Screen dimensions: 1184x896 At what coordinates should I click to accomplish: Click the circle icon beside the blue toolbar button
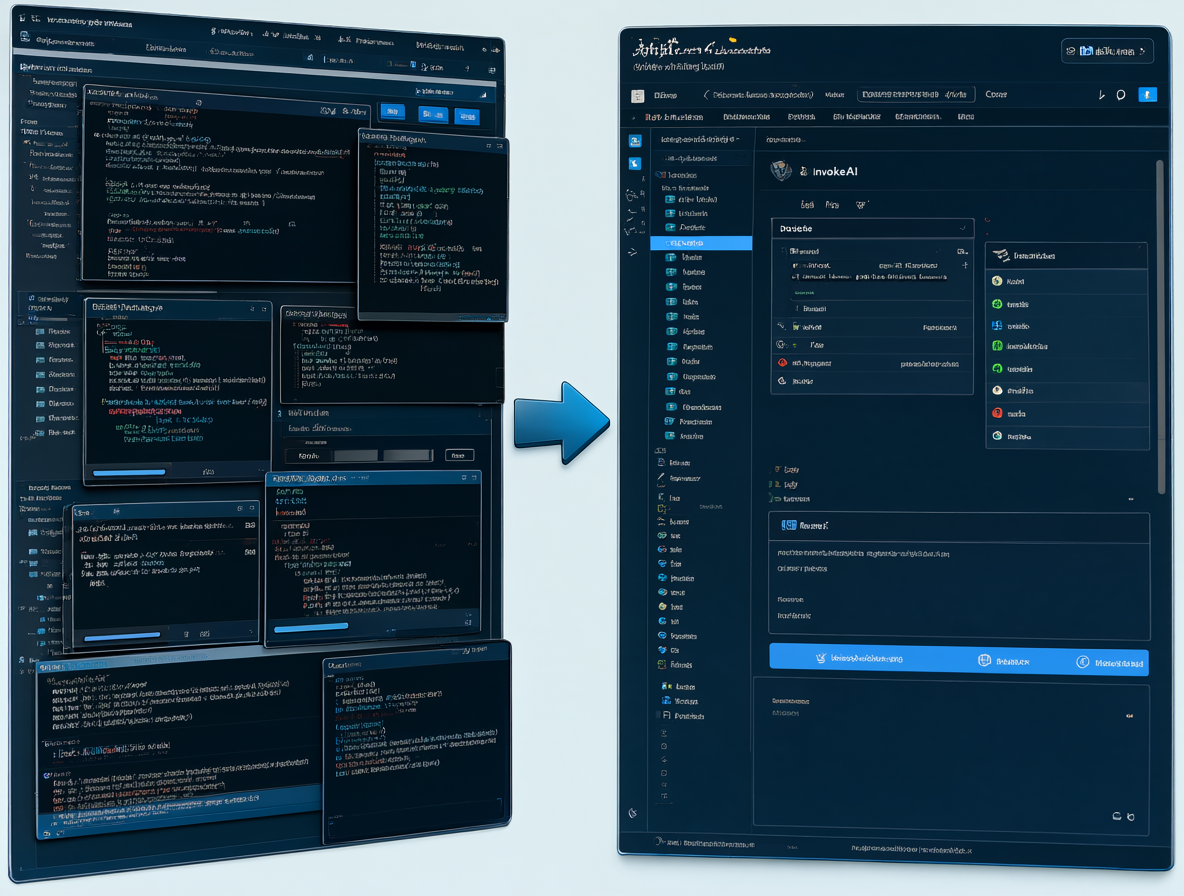pyautogui.click(x=1121, y=95)
